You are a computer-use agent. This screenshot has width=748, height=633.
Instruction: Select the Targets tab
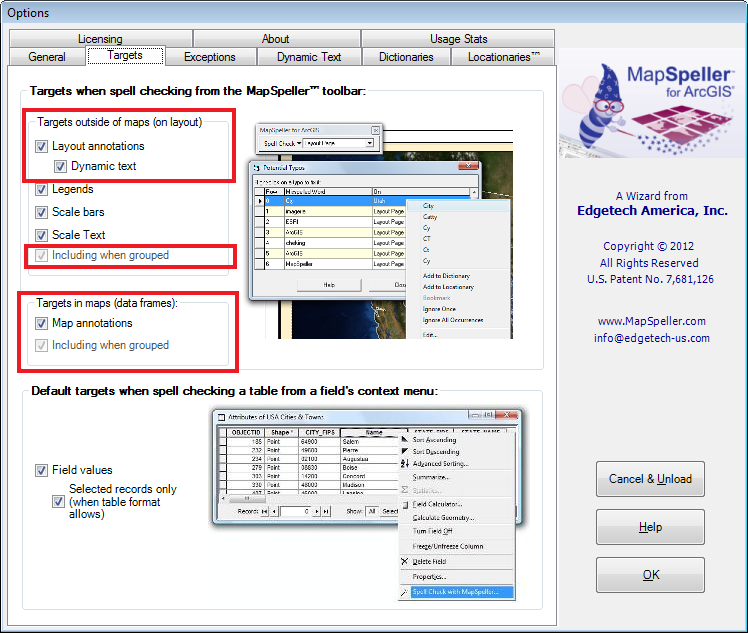[x=125, y=55]
